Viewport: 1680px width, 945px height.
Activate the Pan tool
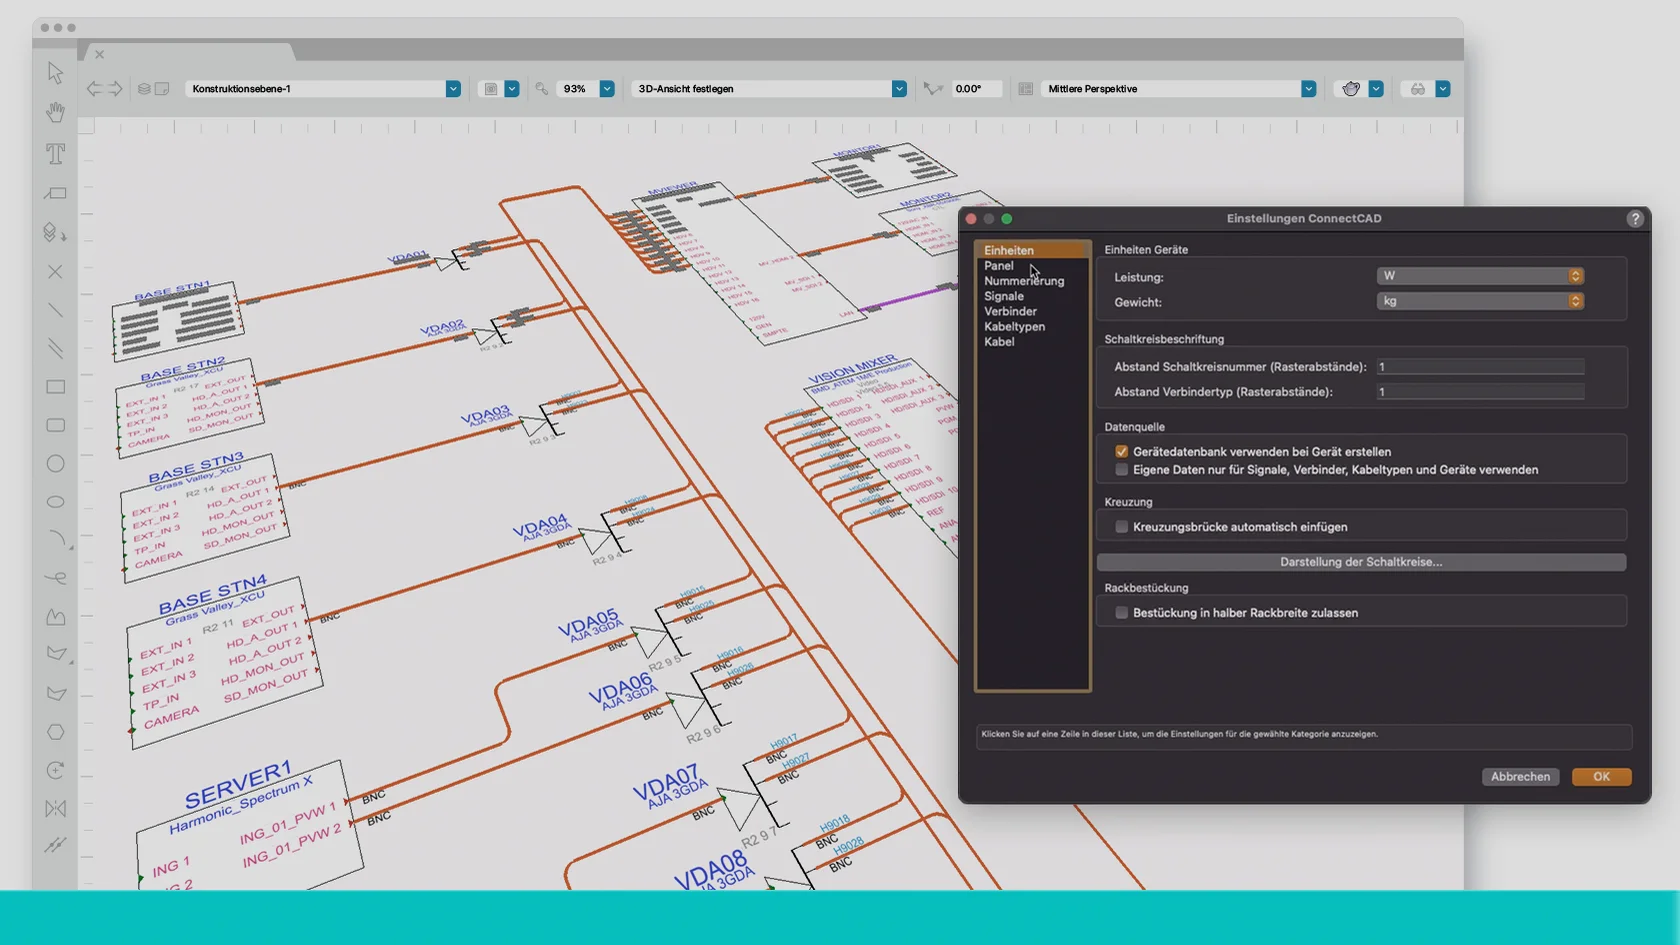tap(55, 112)
